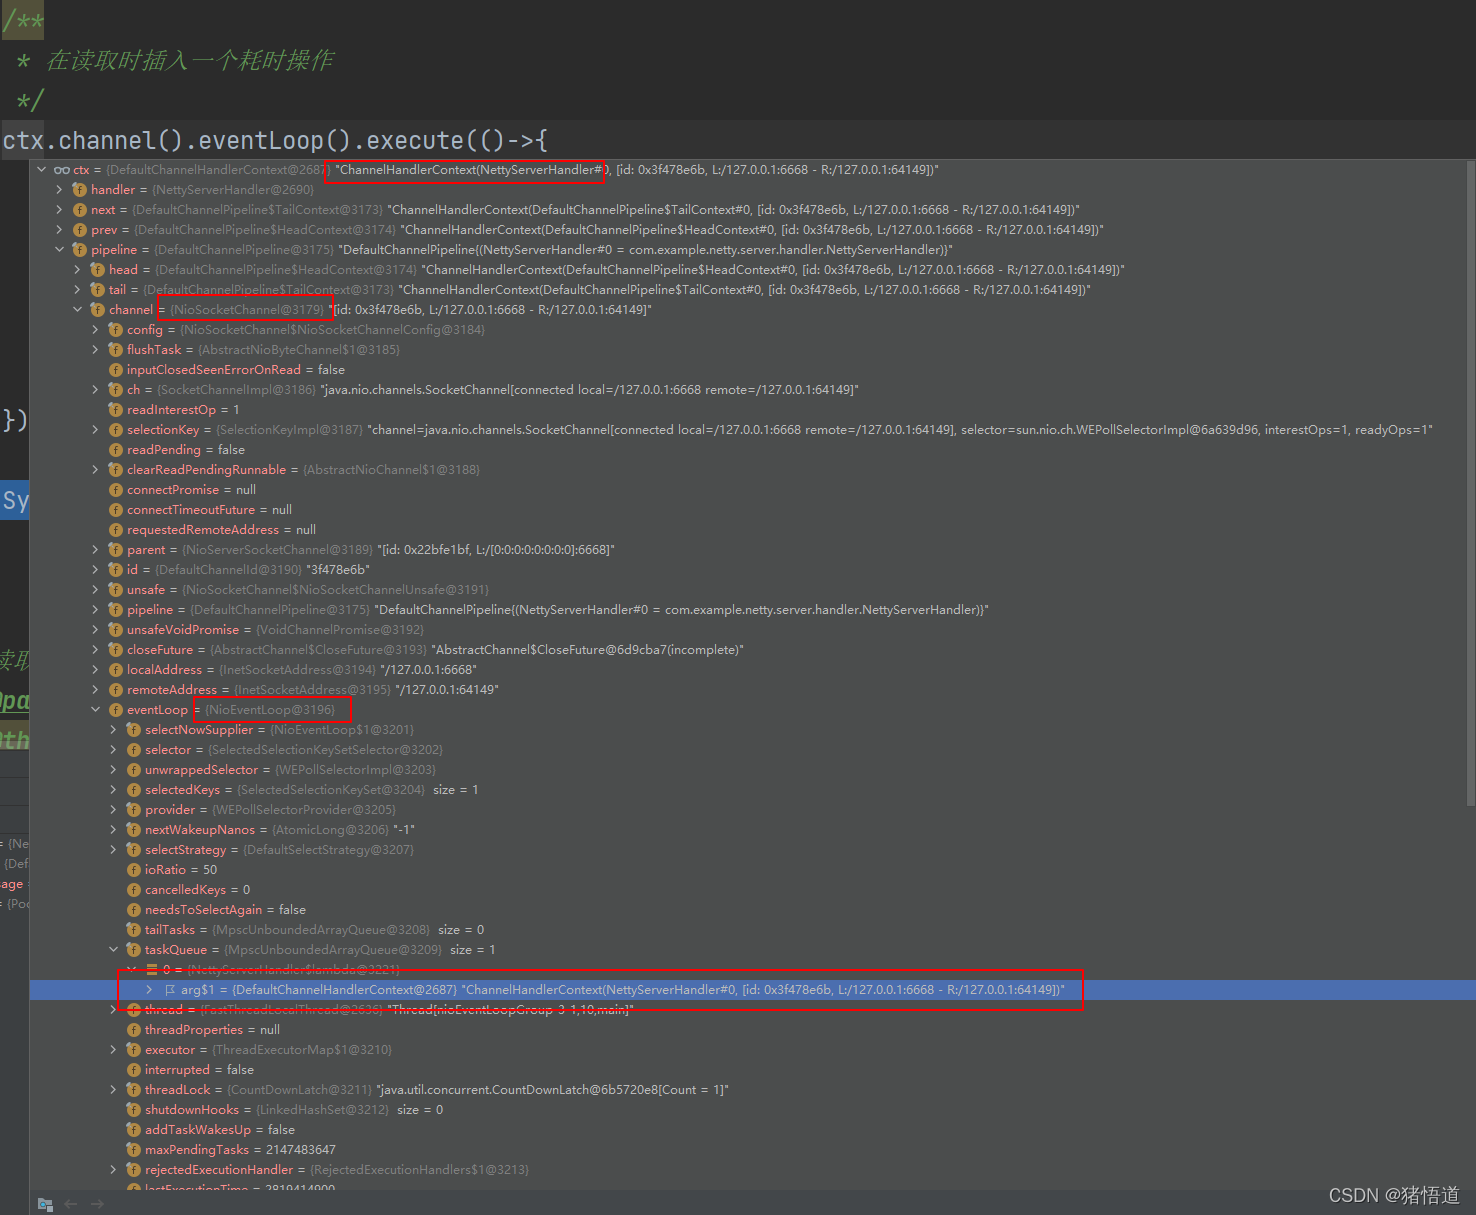Select the readPending = false row
The height and width of the screenshot is (1215, 1476).
point(748,450)
